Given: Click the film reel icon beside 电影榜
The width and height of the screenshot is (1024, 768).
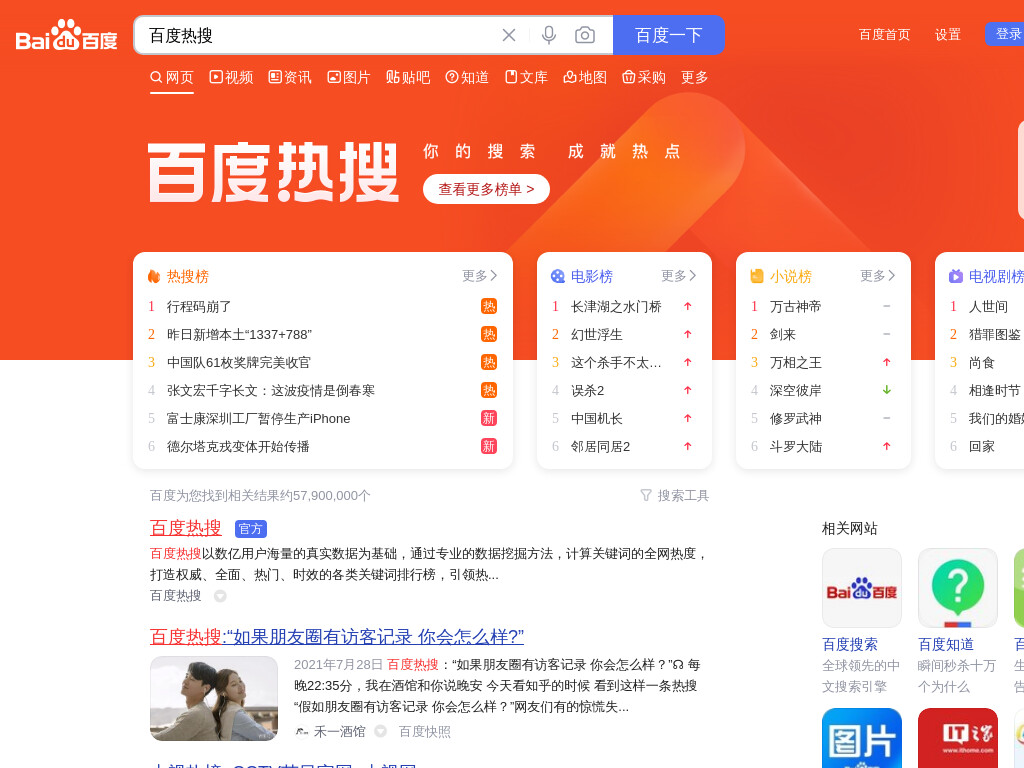Looking at the screenshot, I should pyautogui.click(x=558, y=276).
